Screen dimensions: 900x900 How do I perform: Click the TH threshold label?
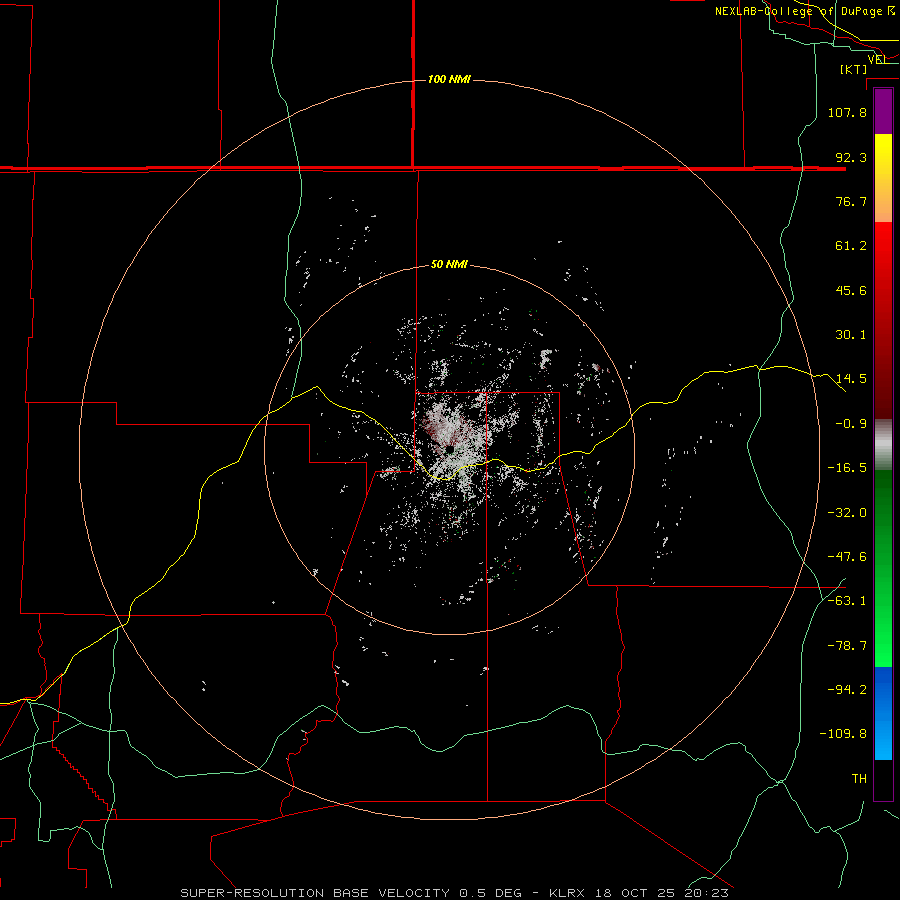859,779
